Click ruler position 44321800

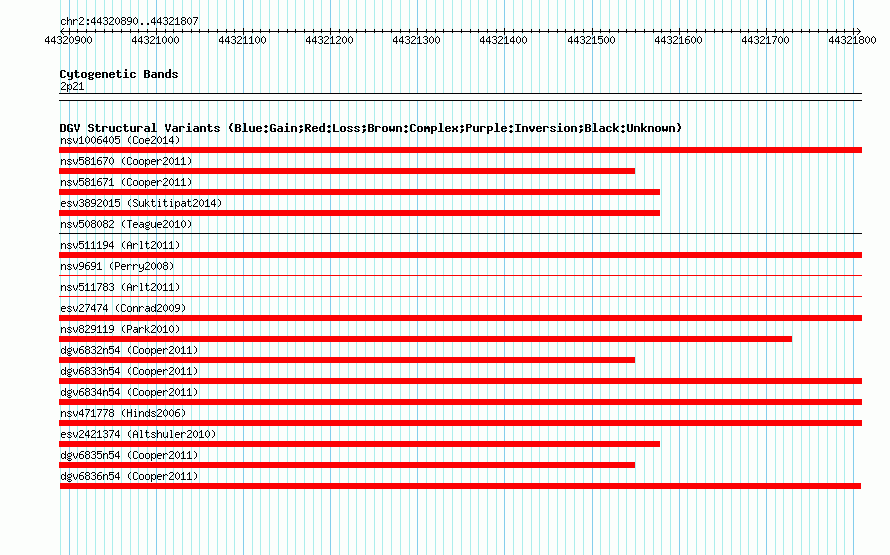[x=852, y=40]
